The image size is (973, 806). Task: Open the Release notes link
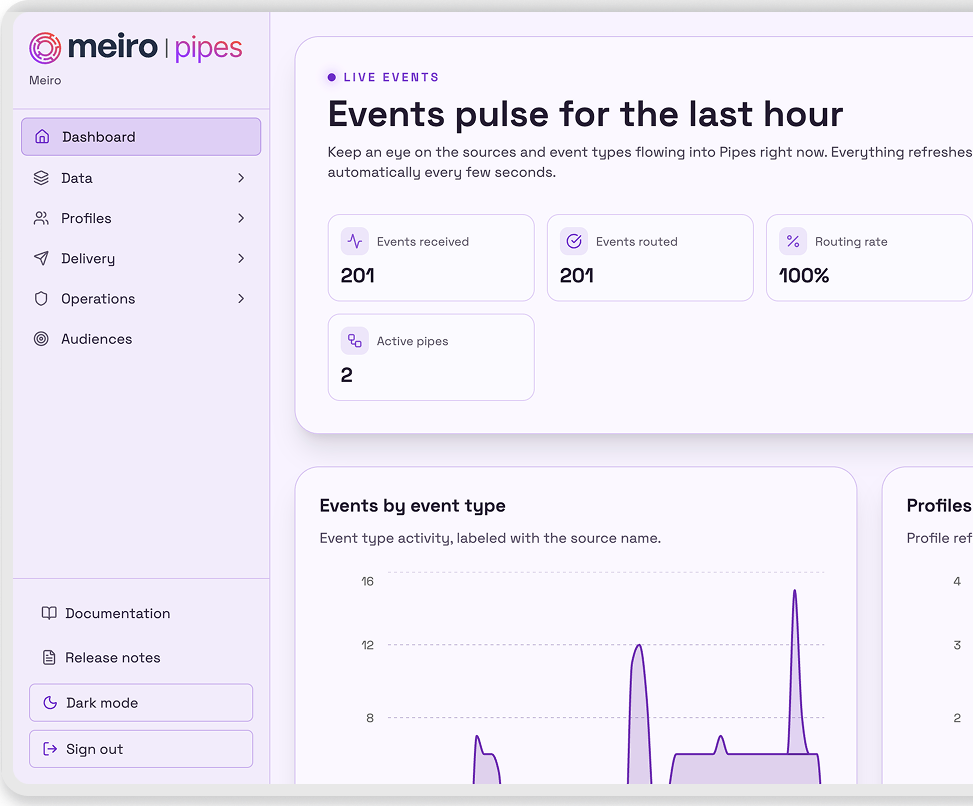point(141,657)
